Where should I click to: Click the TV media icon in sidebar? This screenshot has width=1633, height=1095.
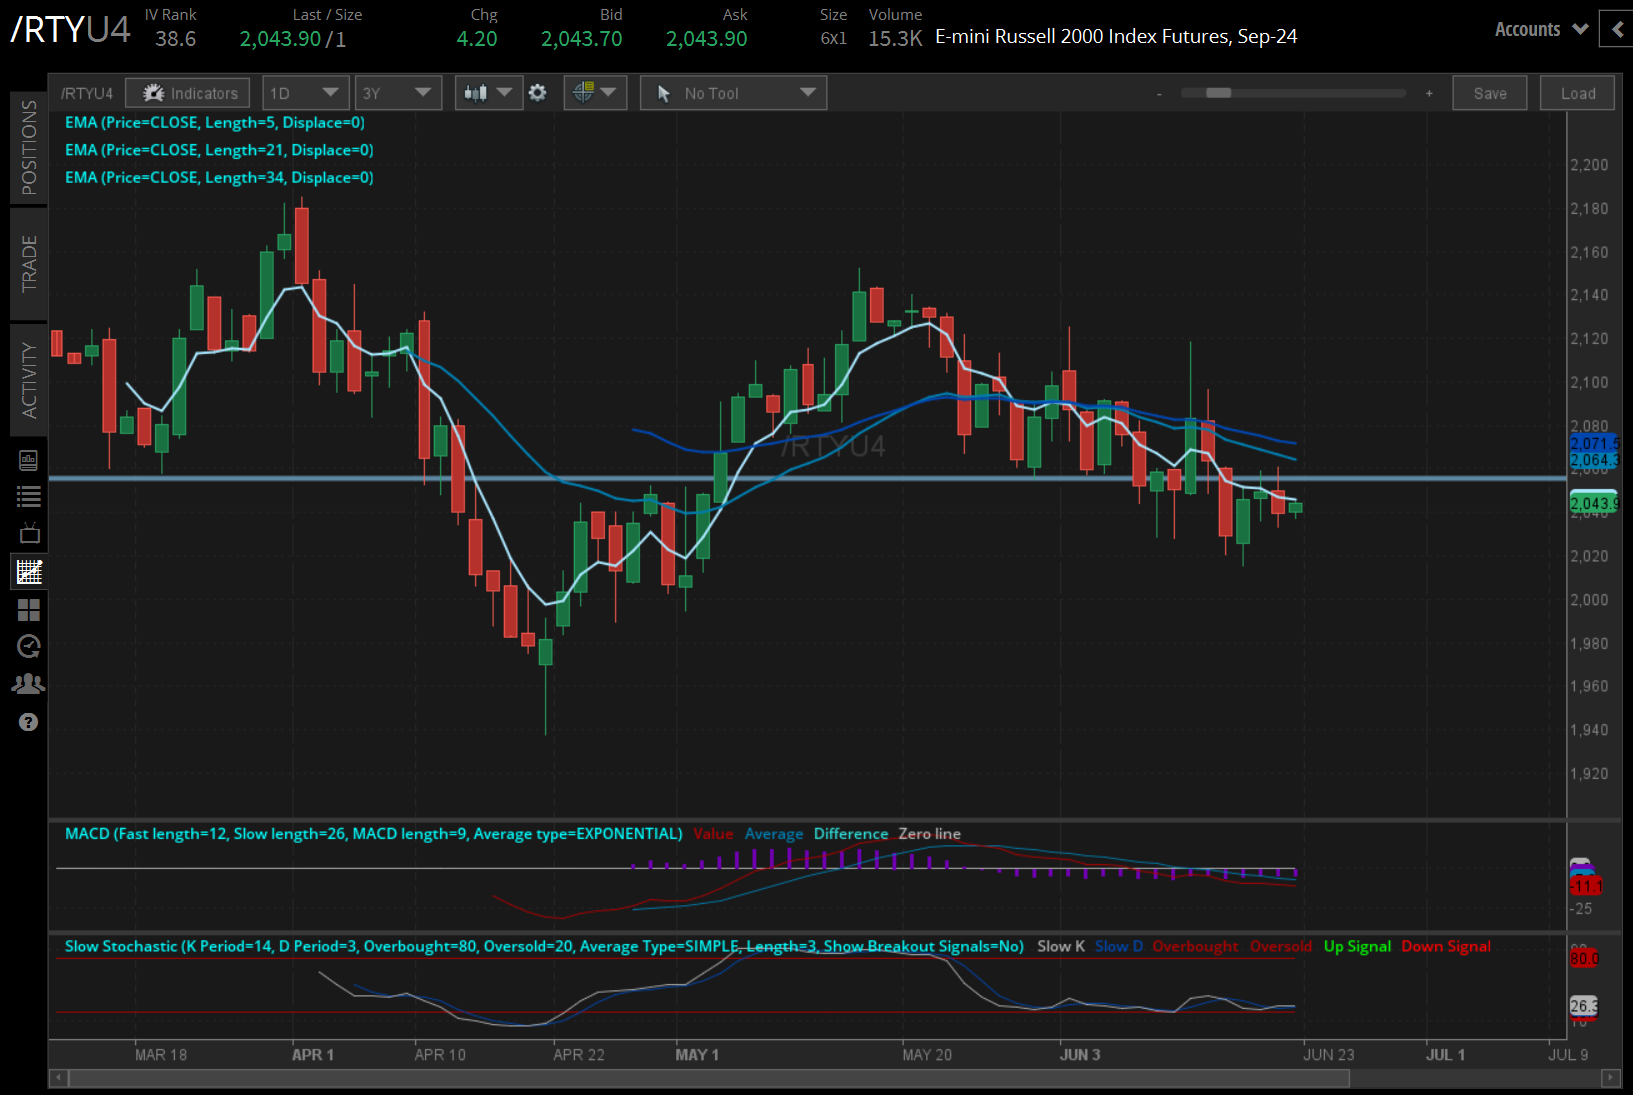29,533
